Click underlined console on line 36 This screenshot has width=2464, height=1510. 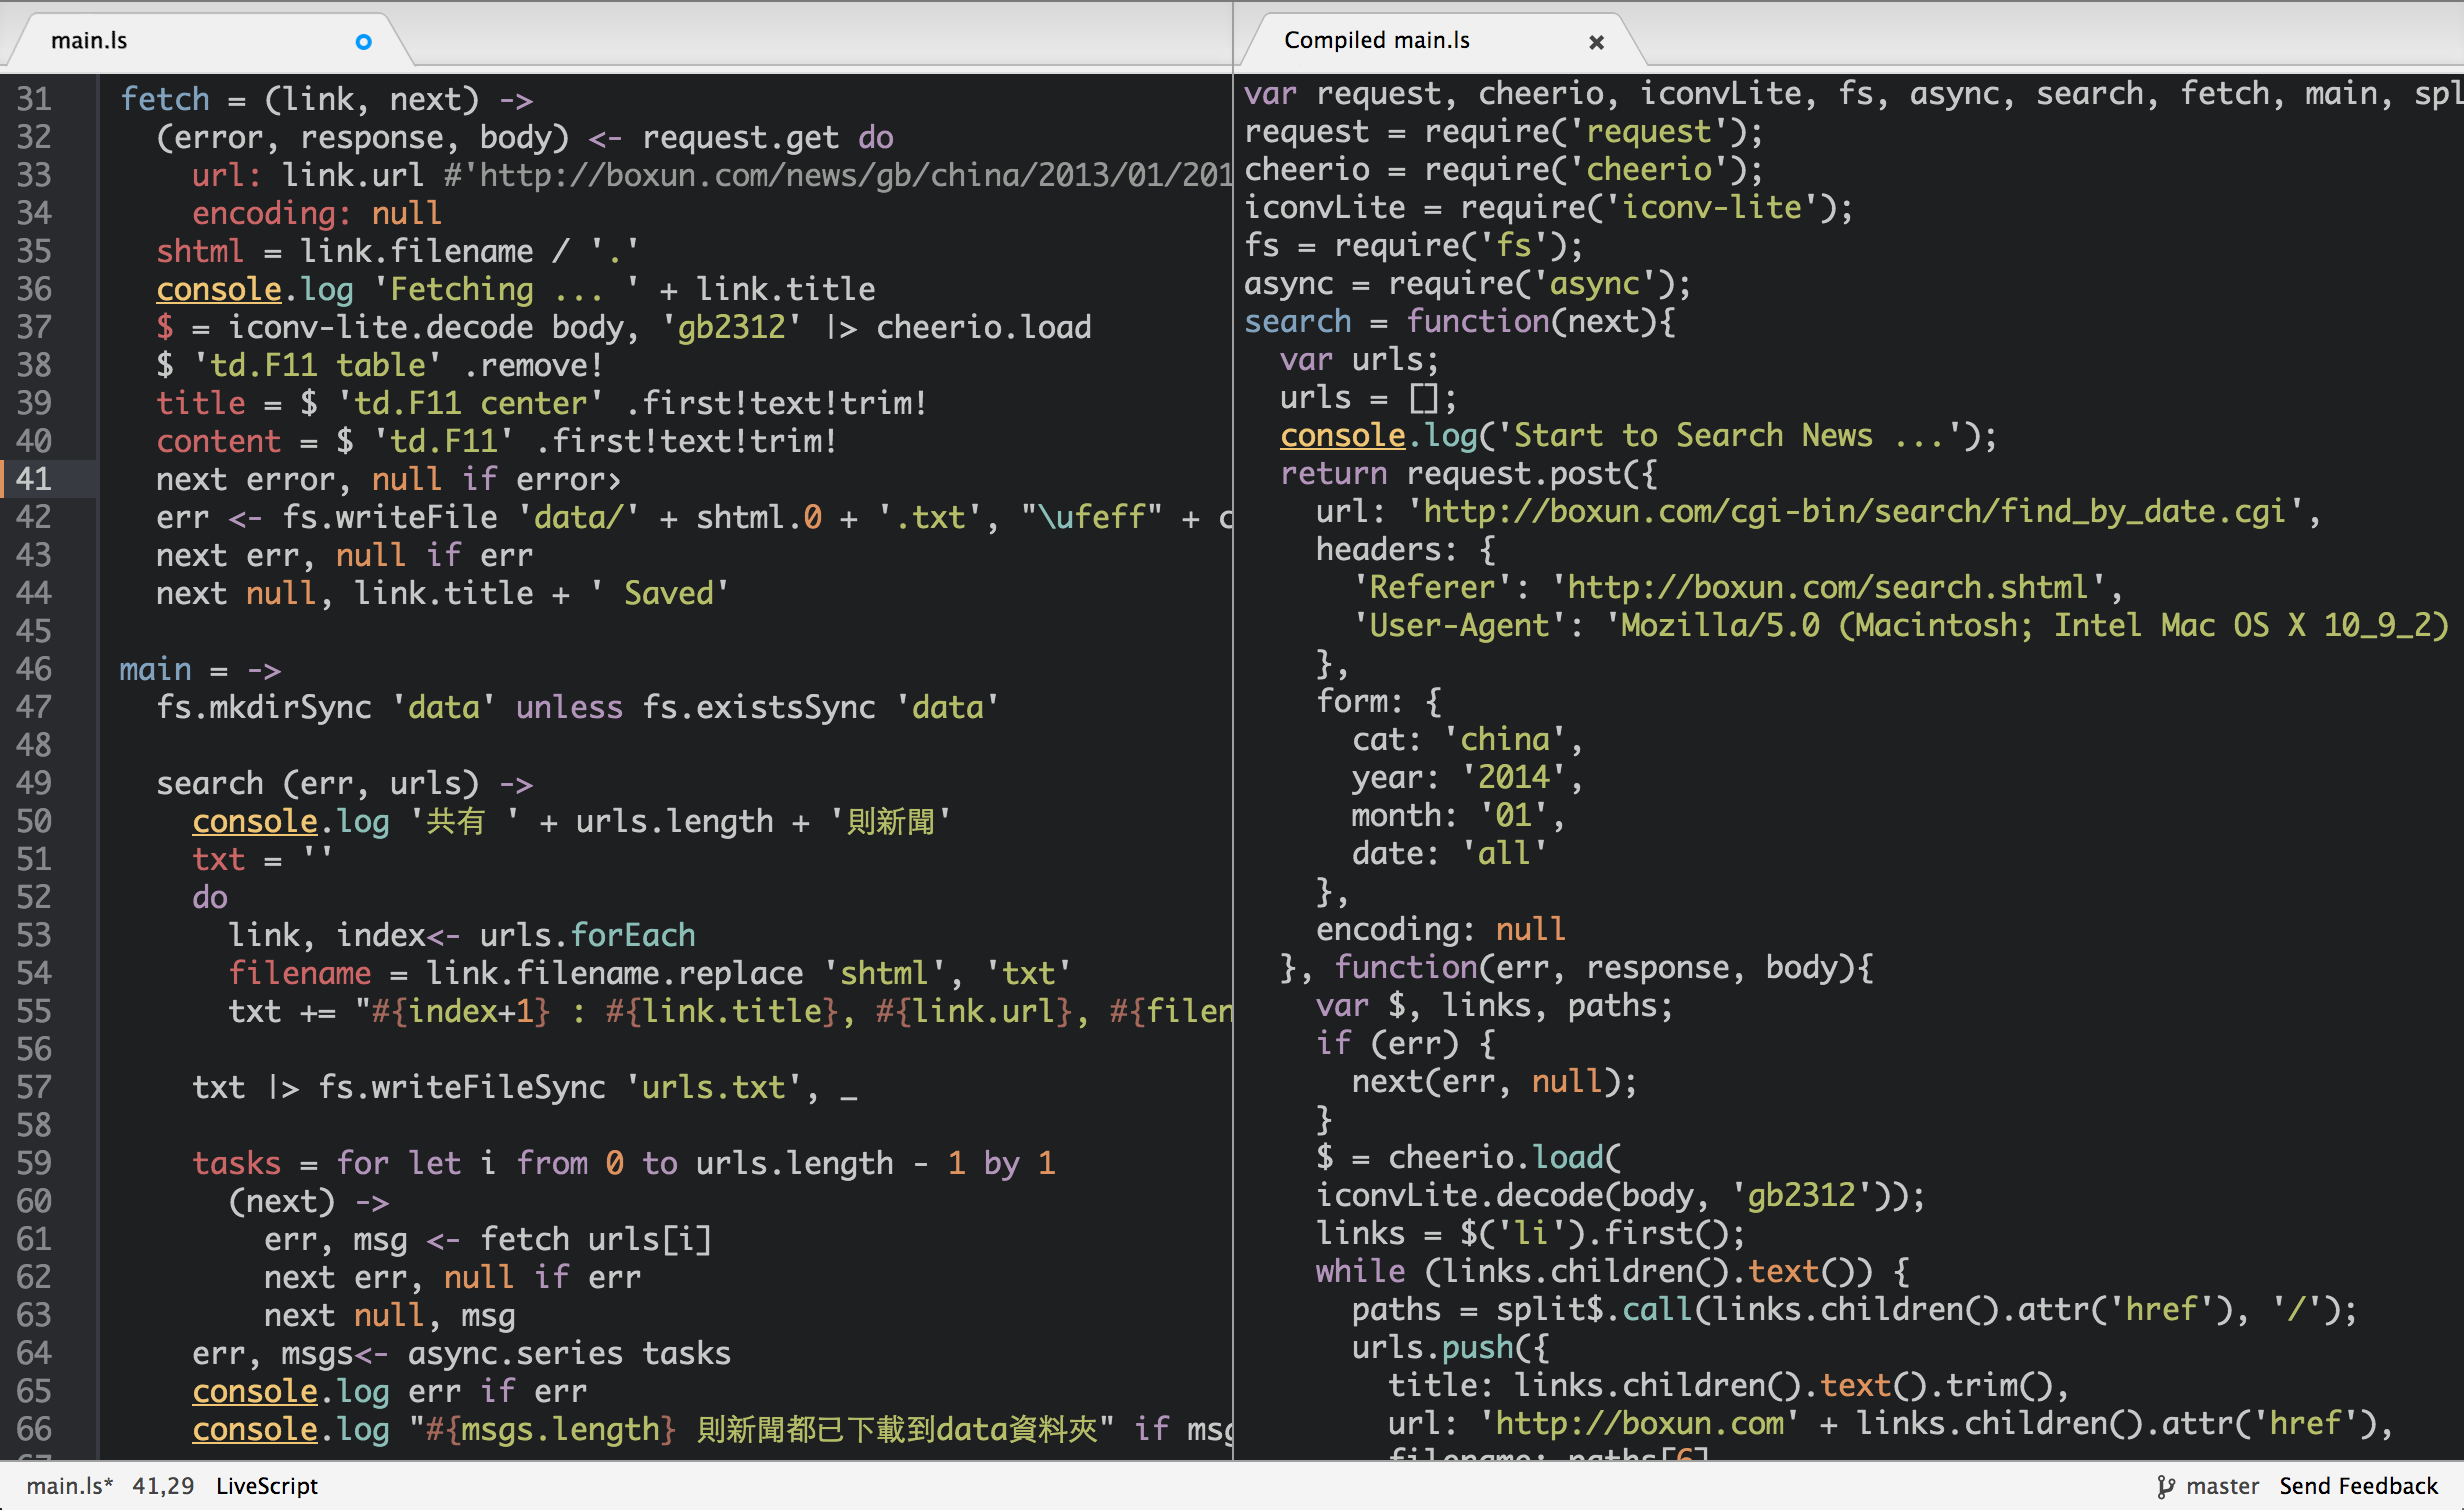click(x=219, y=289)
